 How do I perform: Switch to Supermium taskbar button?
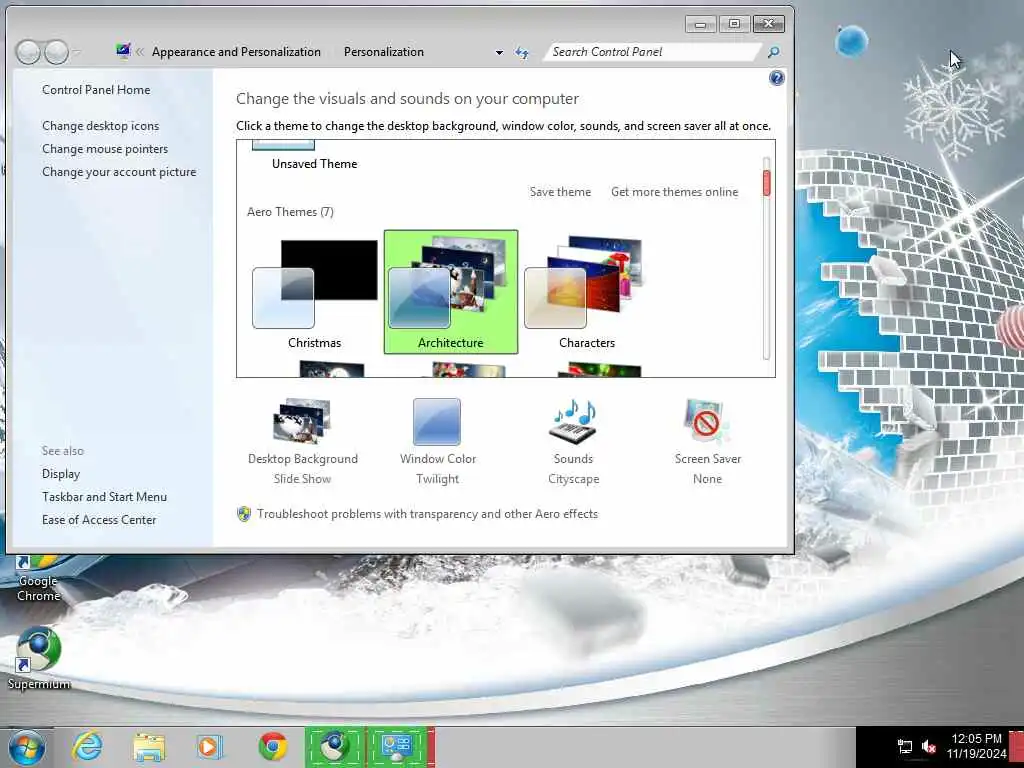pyautogui.click(x=335, y=746)
